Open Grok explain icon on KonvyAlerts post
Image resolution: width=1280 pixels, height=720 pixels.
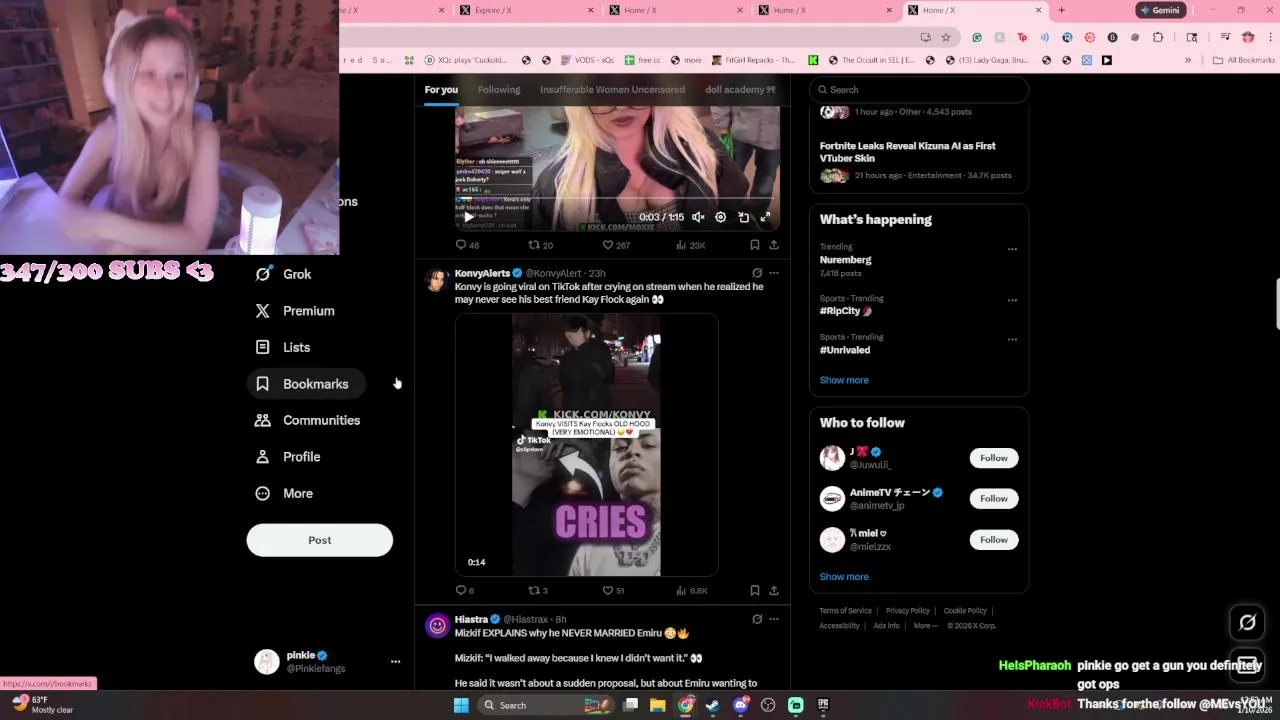757,273
